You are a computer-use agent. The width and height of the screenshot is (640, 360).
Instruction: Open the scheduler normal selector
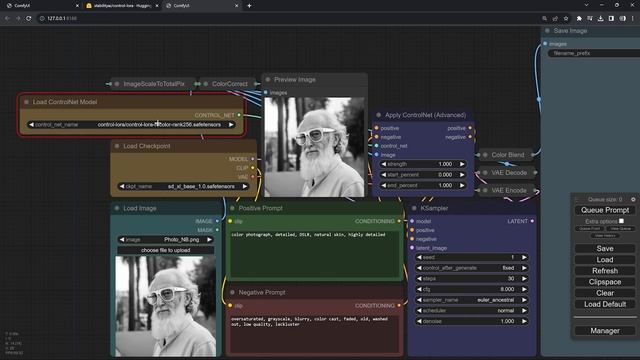tap(471, 311)
